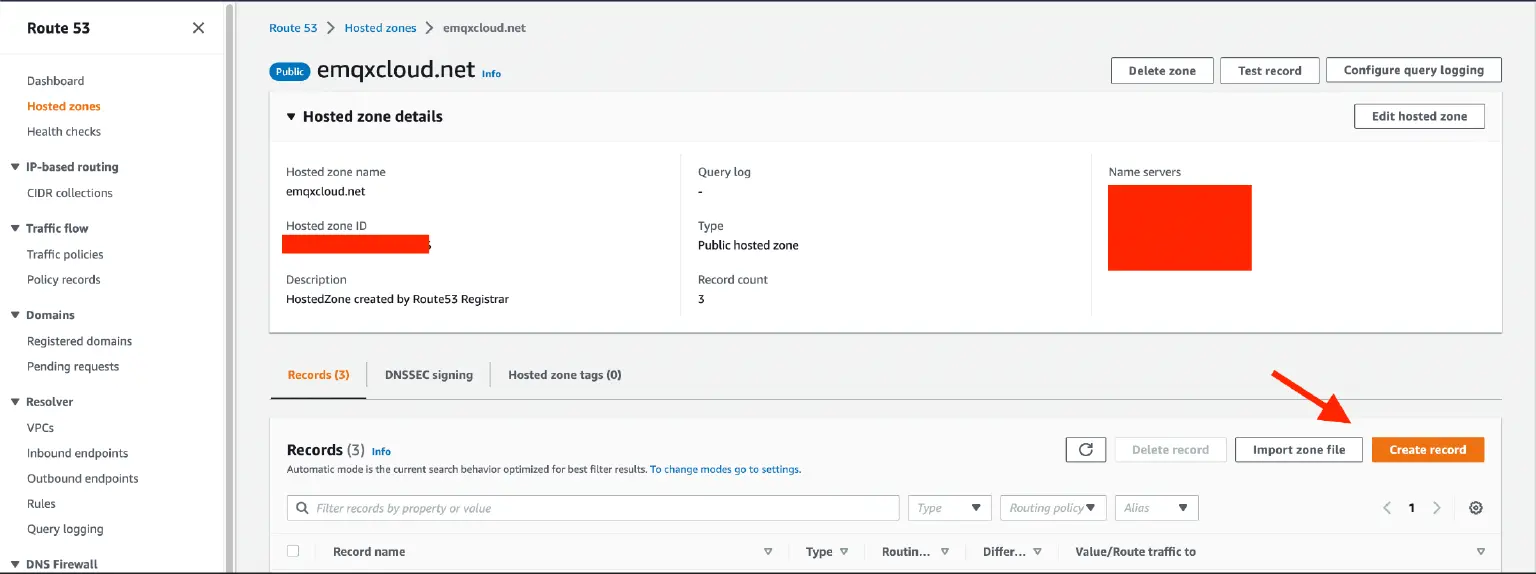The image size is (1536, 574).
Task: Click 'Public hosted zone' type value
Action: (x=748, y=245)
